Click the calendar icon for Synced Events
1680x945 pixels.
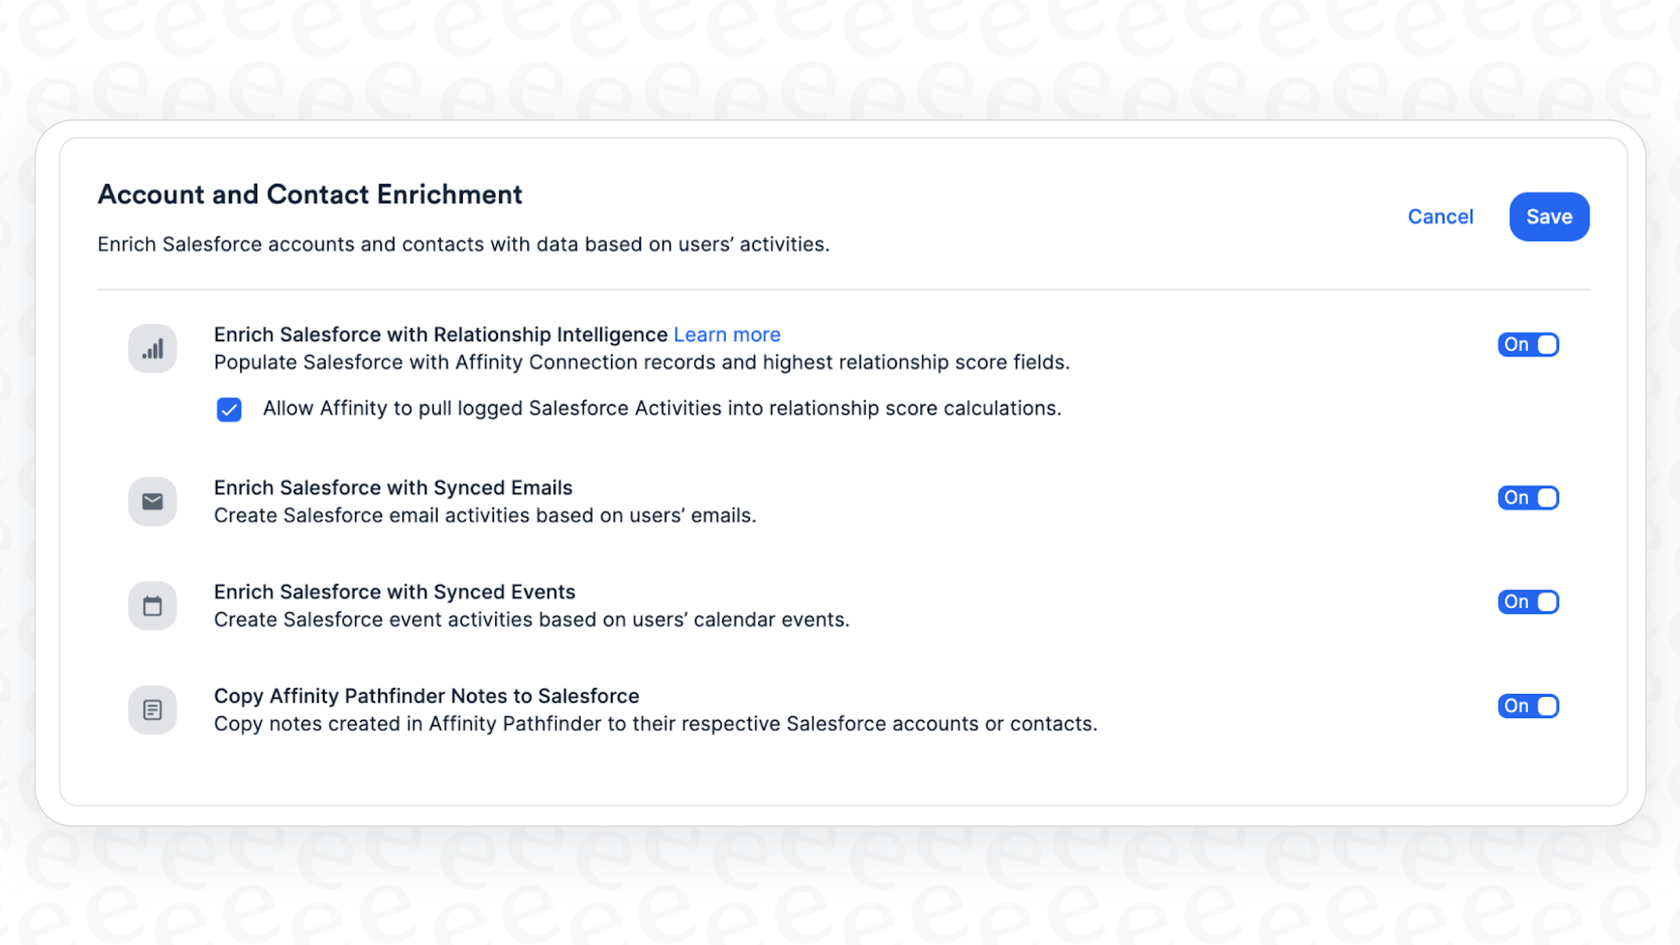point(152,605)
